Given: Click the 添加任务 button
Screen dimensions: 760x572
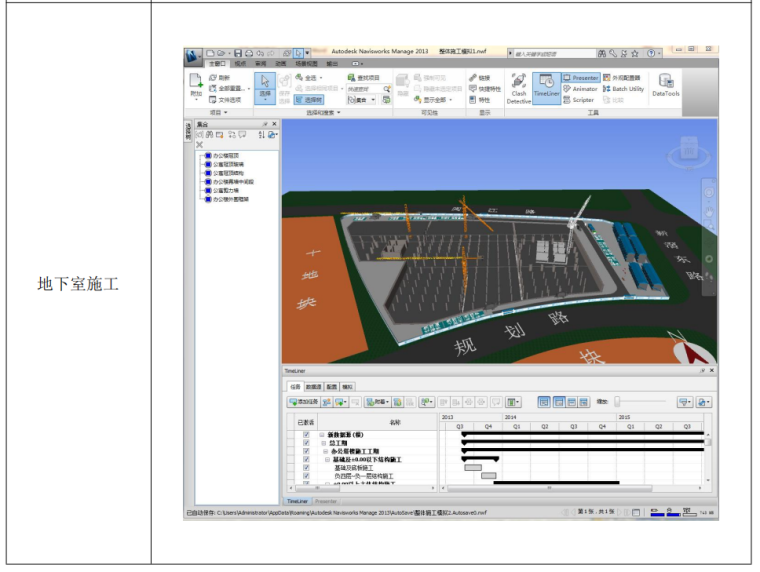Looking at the screenshot, I should point(302,401).
